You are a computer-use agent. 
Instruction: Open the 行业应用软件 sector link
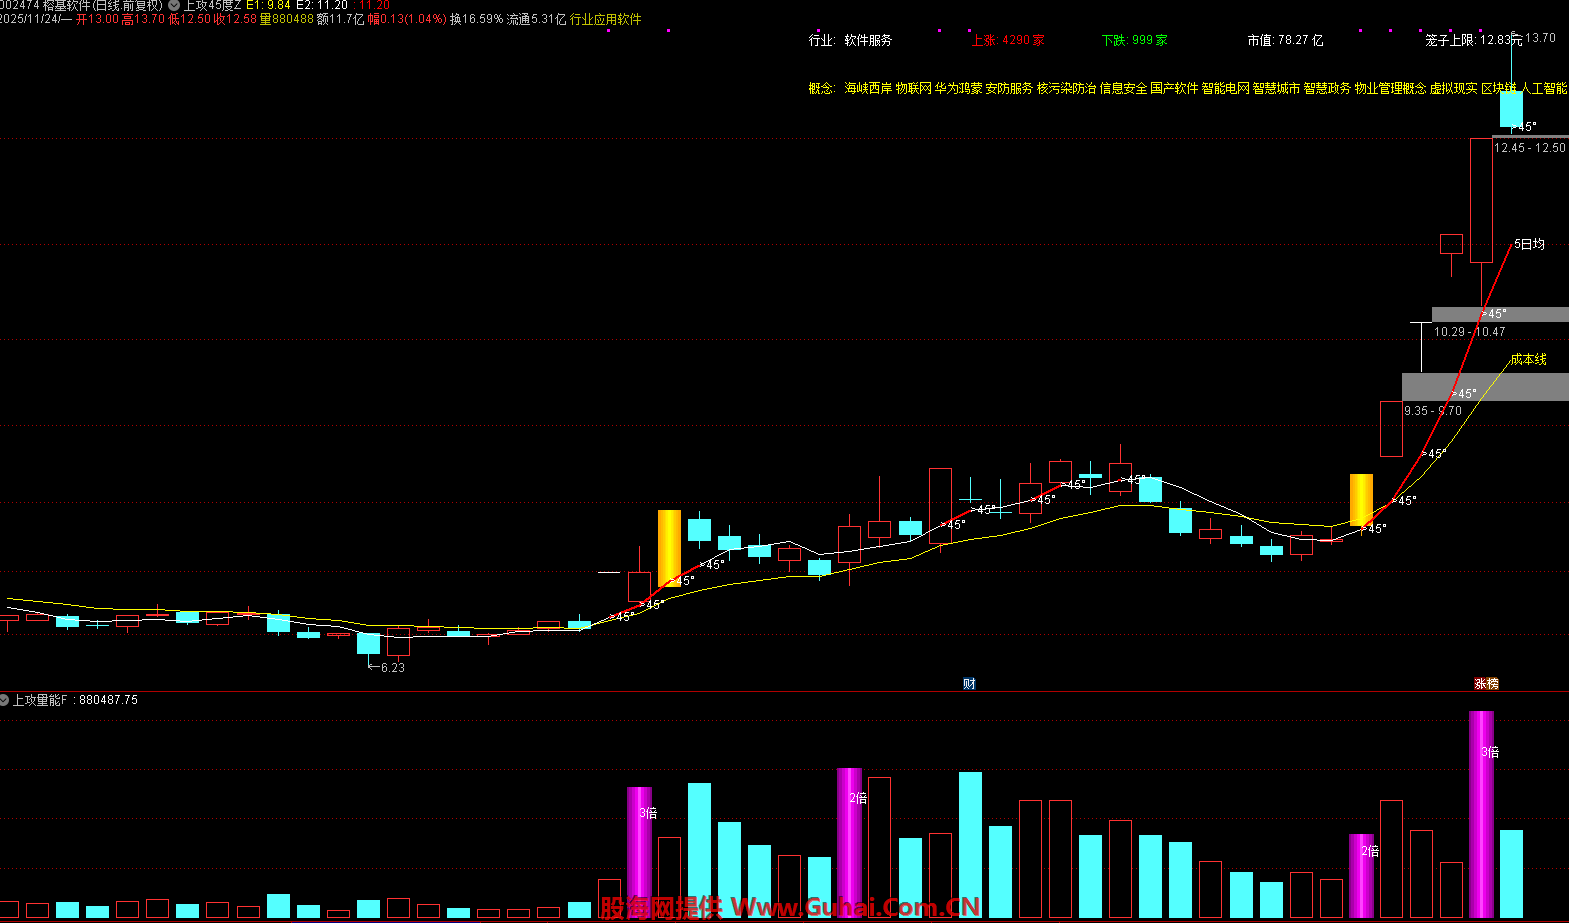tap(606, 19)
